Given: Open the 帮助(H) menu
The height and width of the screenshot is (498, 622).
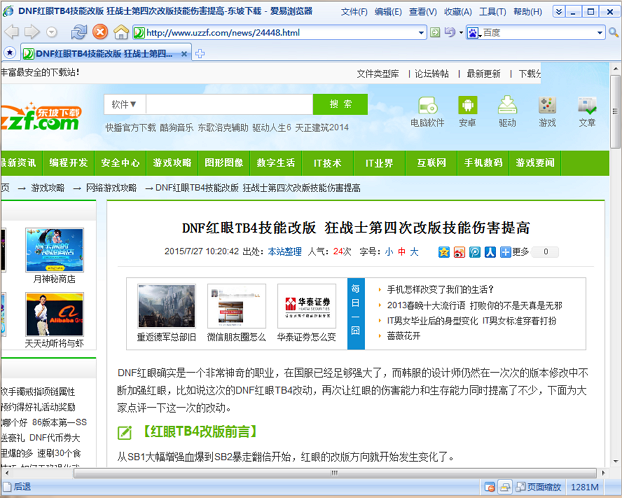Looking at the screenshot, I should click(528, 12).
